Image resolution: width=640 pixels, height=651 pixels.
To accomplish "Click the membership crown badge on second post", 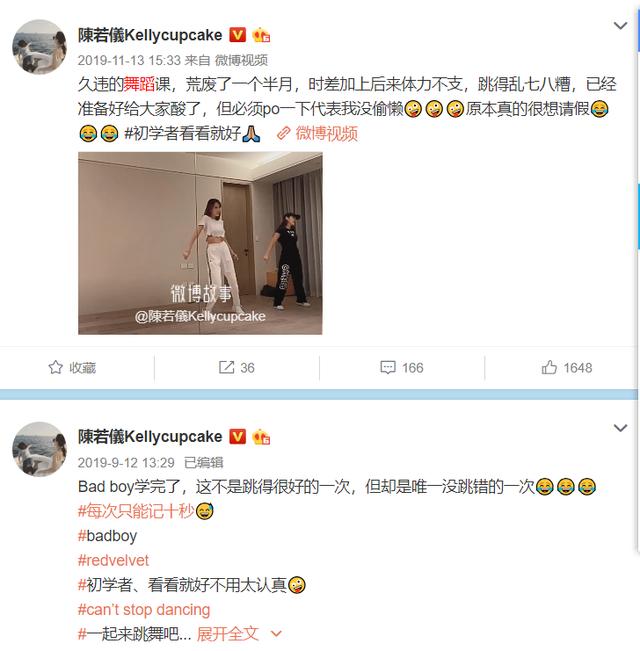I will coord(261,437).
